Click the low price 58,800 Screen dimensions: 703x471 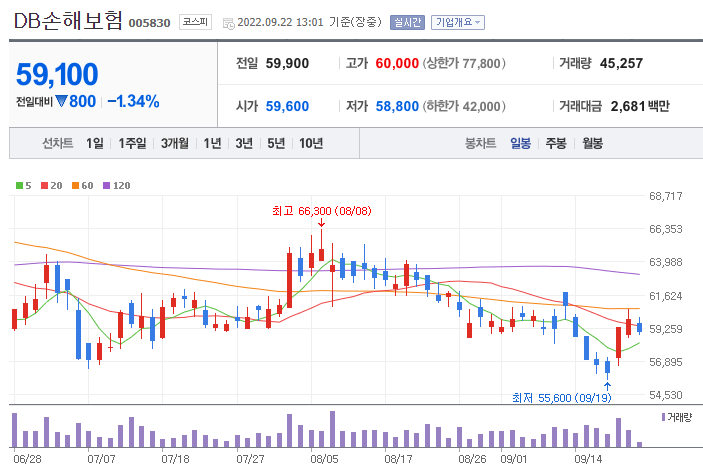397,106
